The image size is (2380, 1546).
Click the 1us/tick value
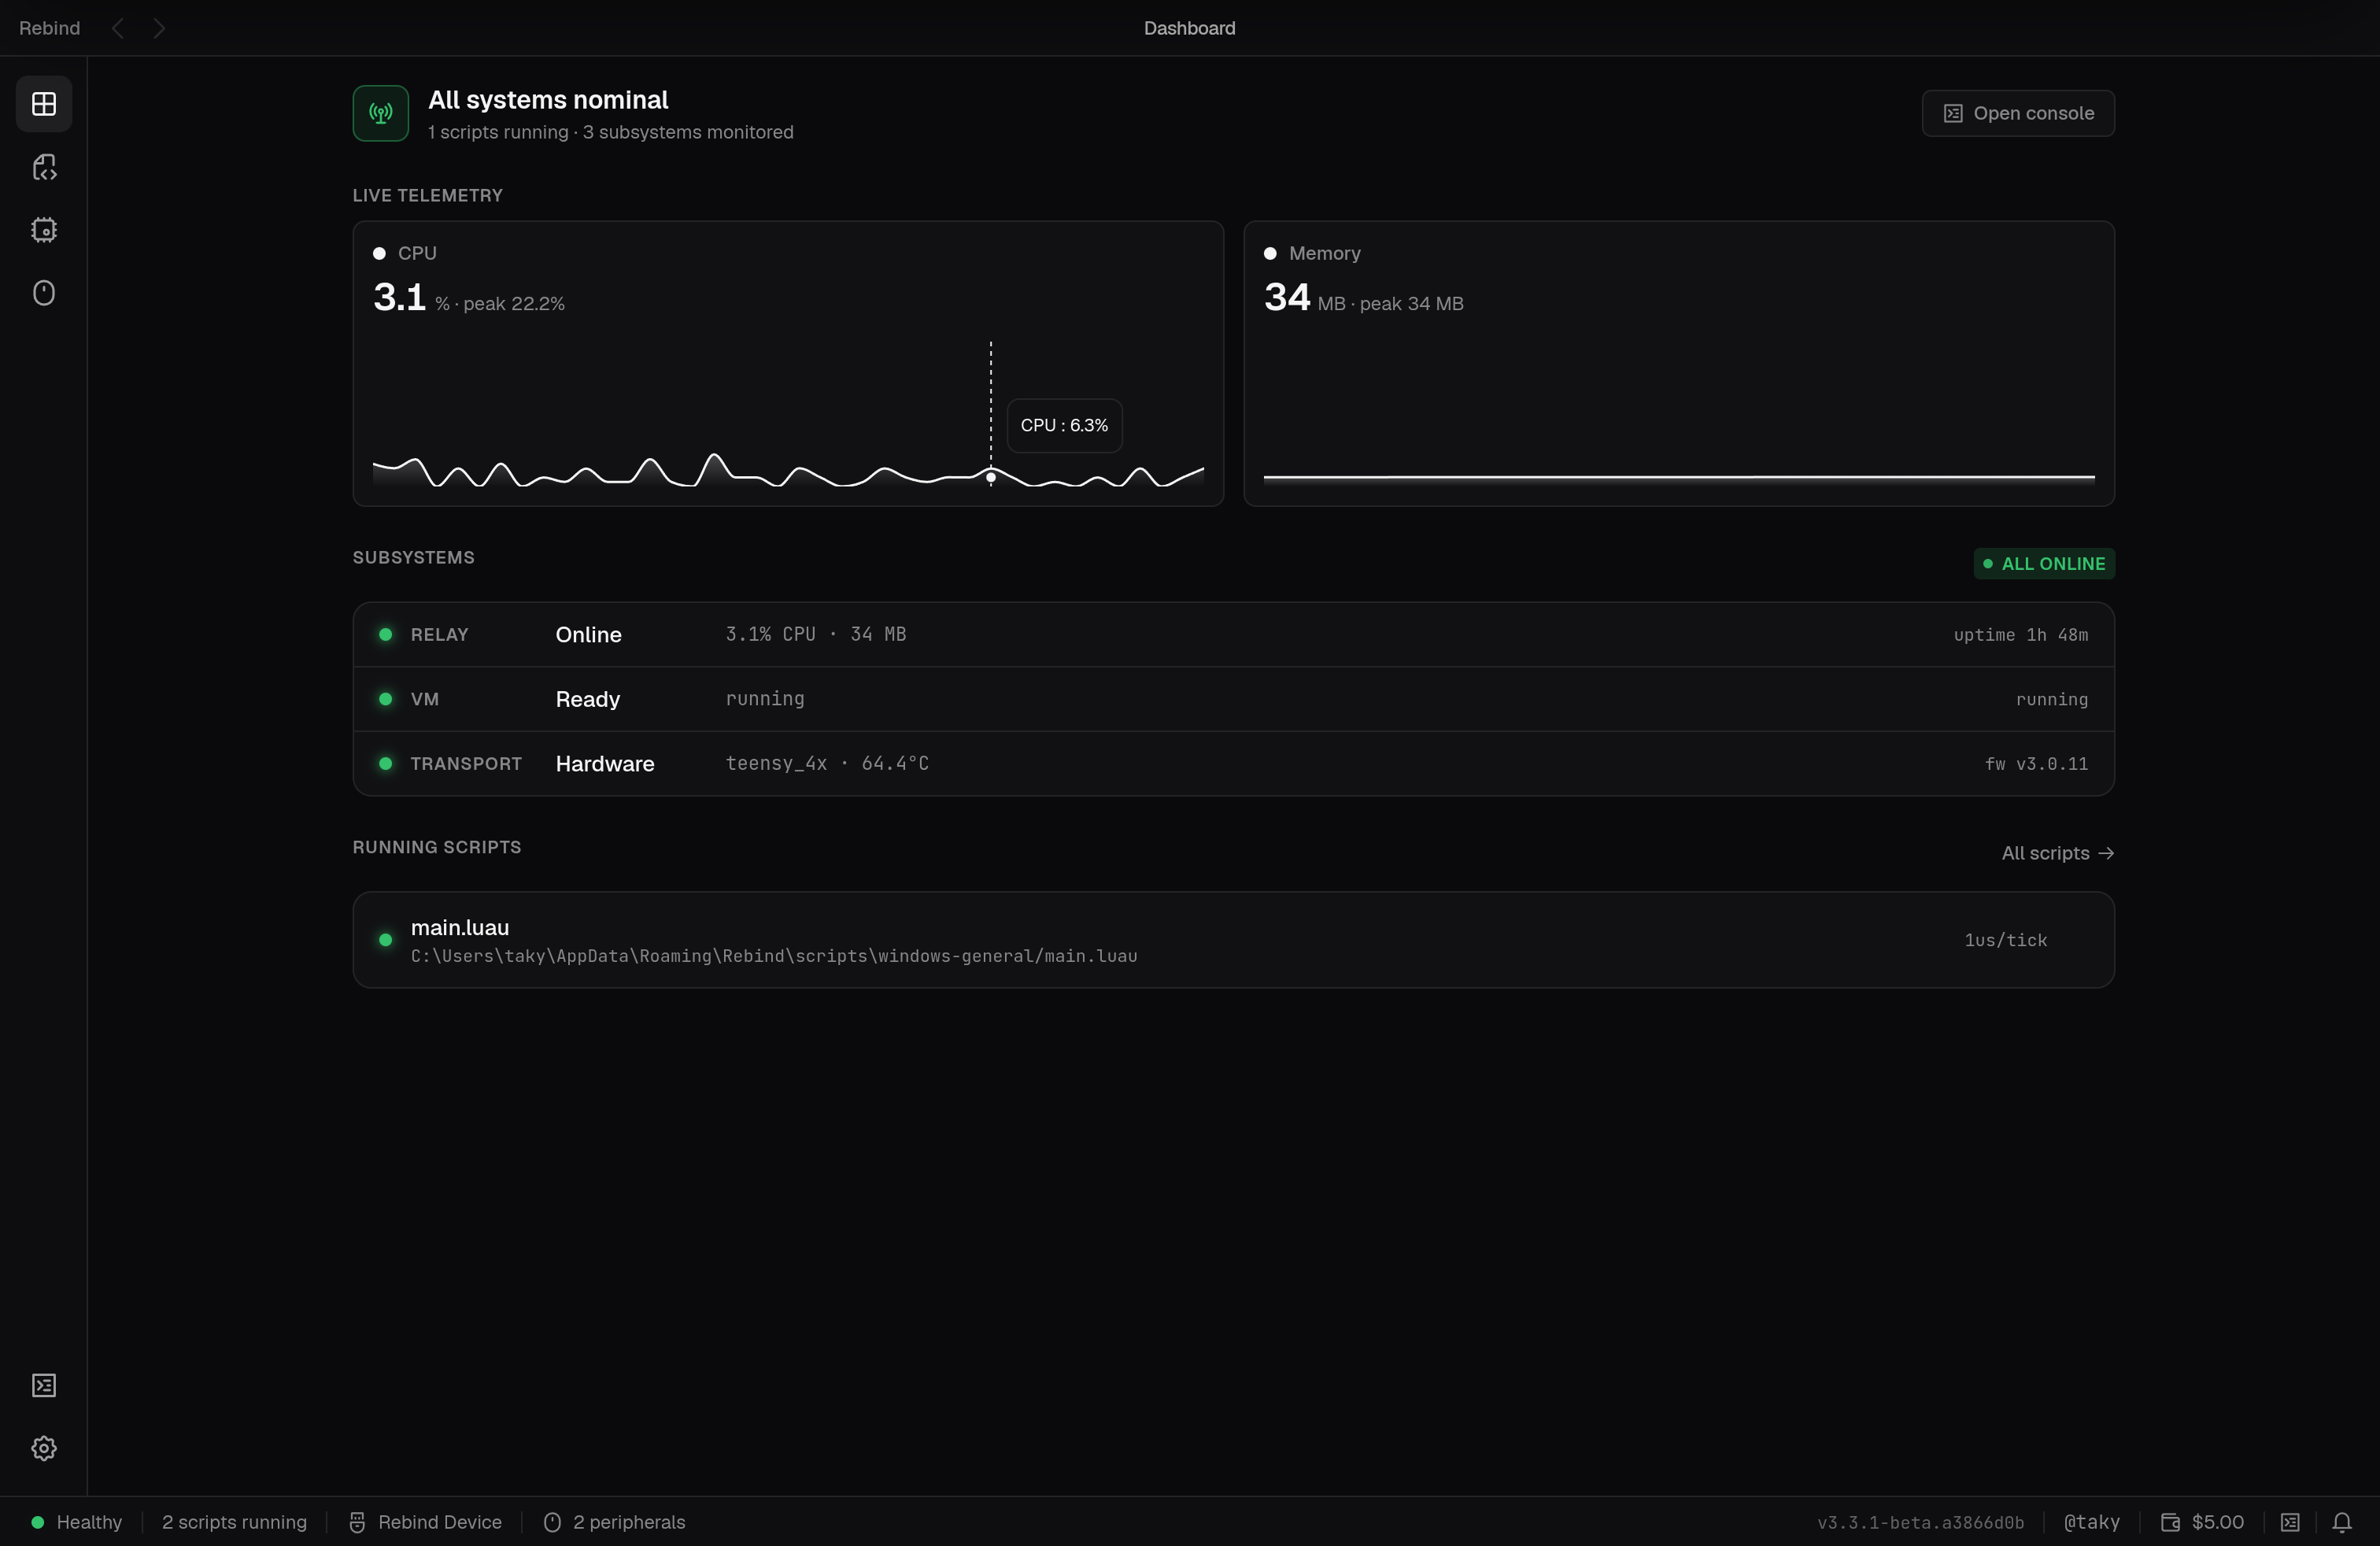tap(2005, 940)
